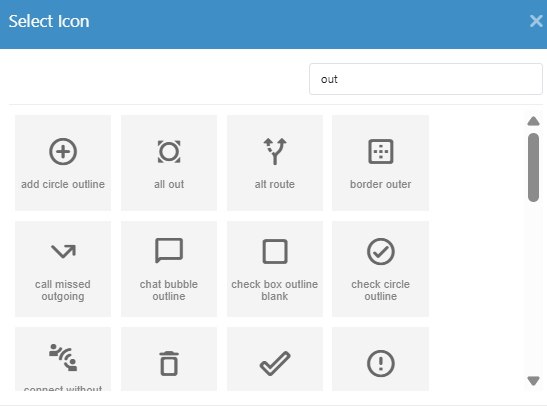Viewport: 547px width, 413px height.
Task: Select the connect without contact icon
Action: tap(63, 359)
